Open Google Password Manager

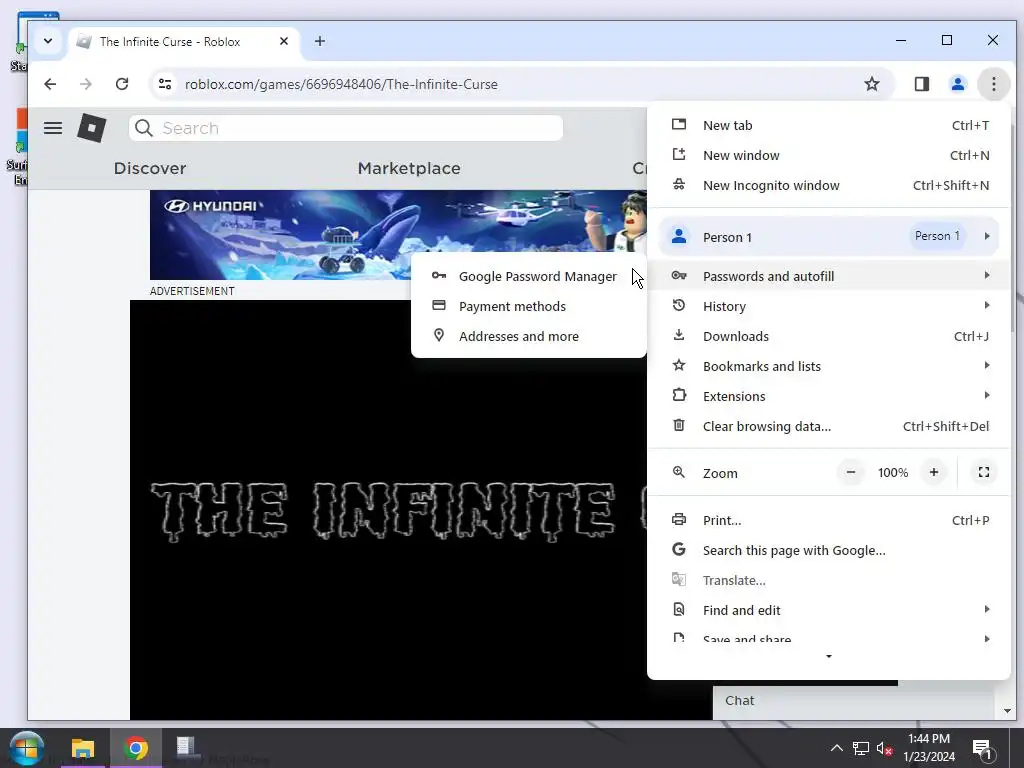tap(529, 276)
